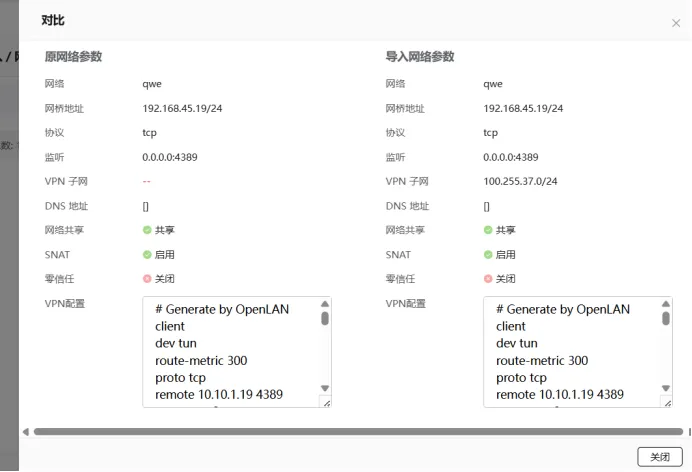This screenshot has width=692, height=472.
Task: Click green 共享 status icon under 原网络参数
Action: 147,230
